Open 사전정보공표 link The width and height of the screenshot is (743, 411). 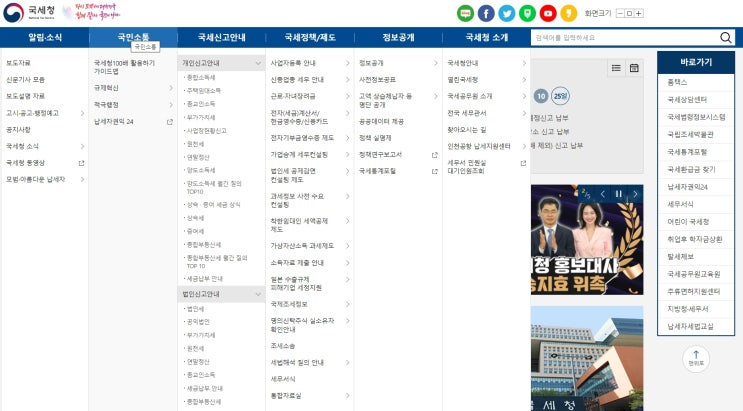[x=377, y=80]
